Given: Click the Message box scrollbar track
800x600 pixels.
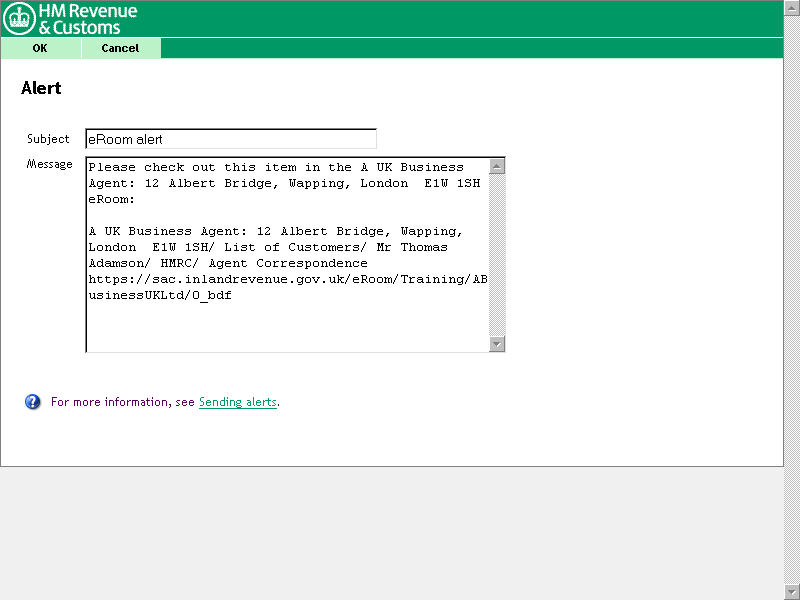Looking at the screenshot, I should coord(497,255).
